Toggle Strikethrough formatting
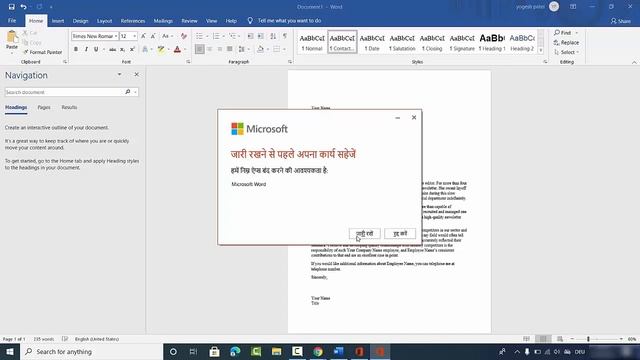 pos(112,49)
